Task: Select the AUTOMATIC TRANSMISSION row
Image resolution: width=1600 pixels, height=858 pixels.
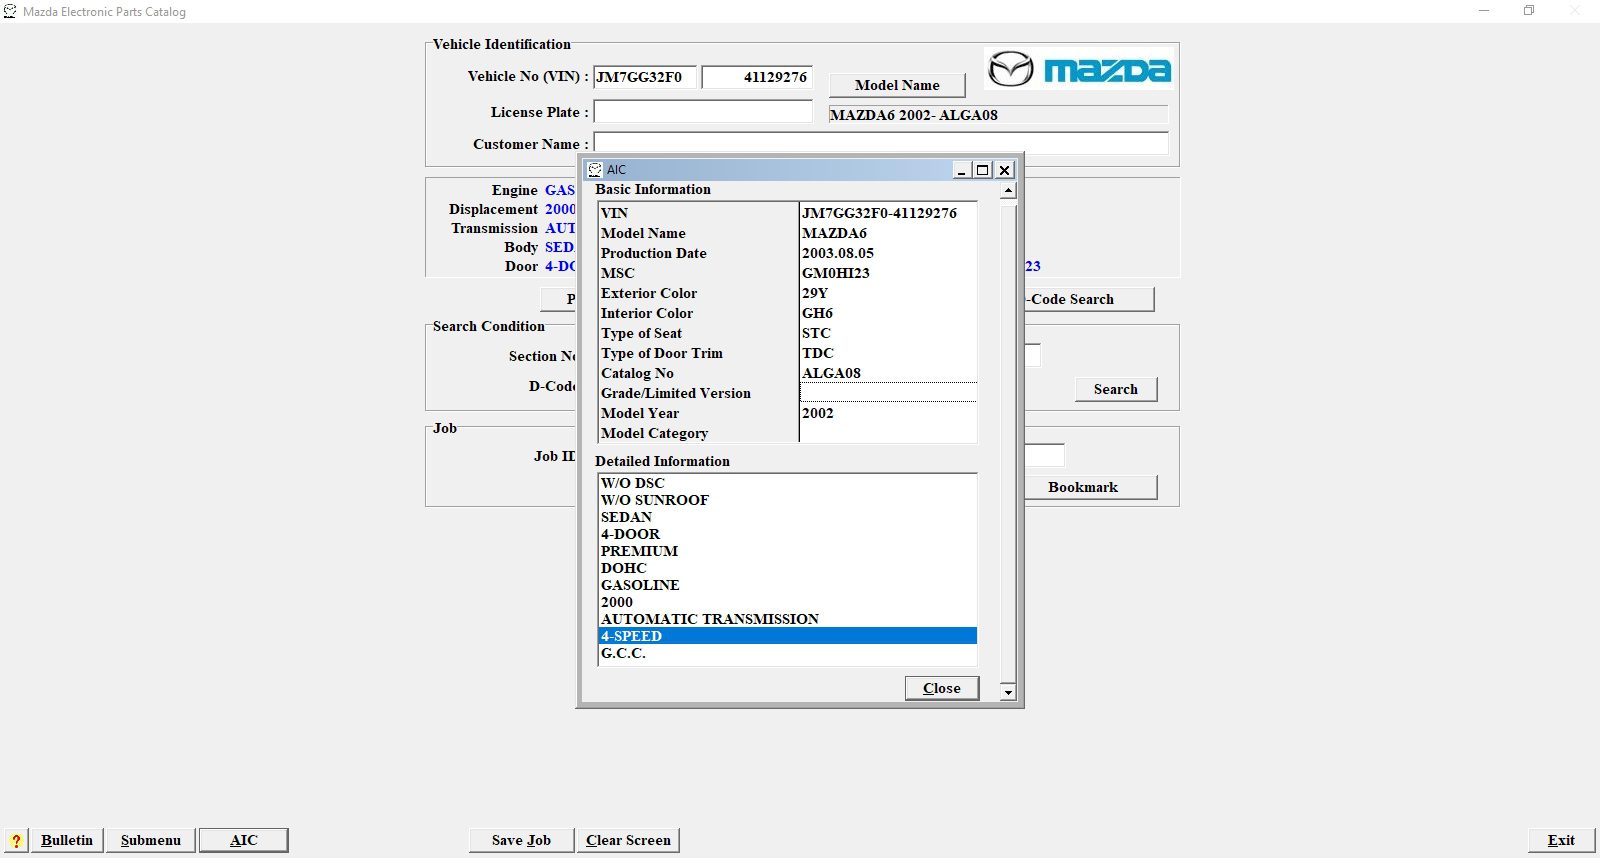Action: click(x=788, y=619)
